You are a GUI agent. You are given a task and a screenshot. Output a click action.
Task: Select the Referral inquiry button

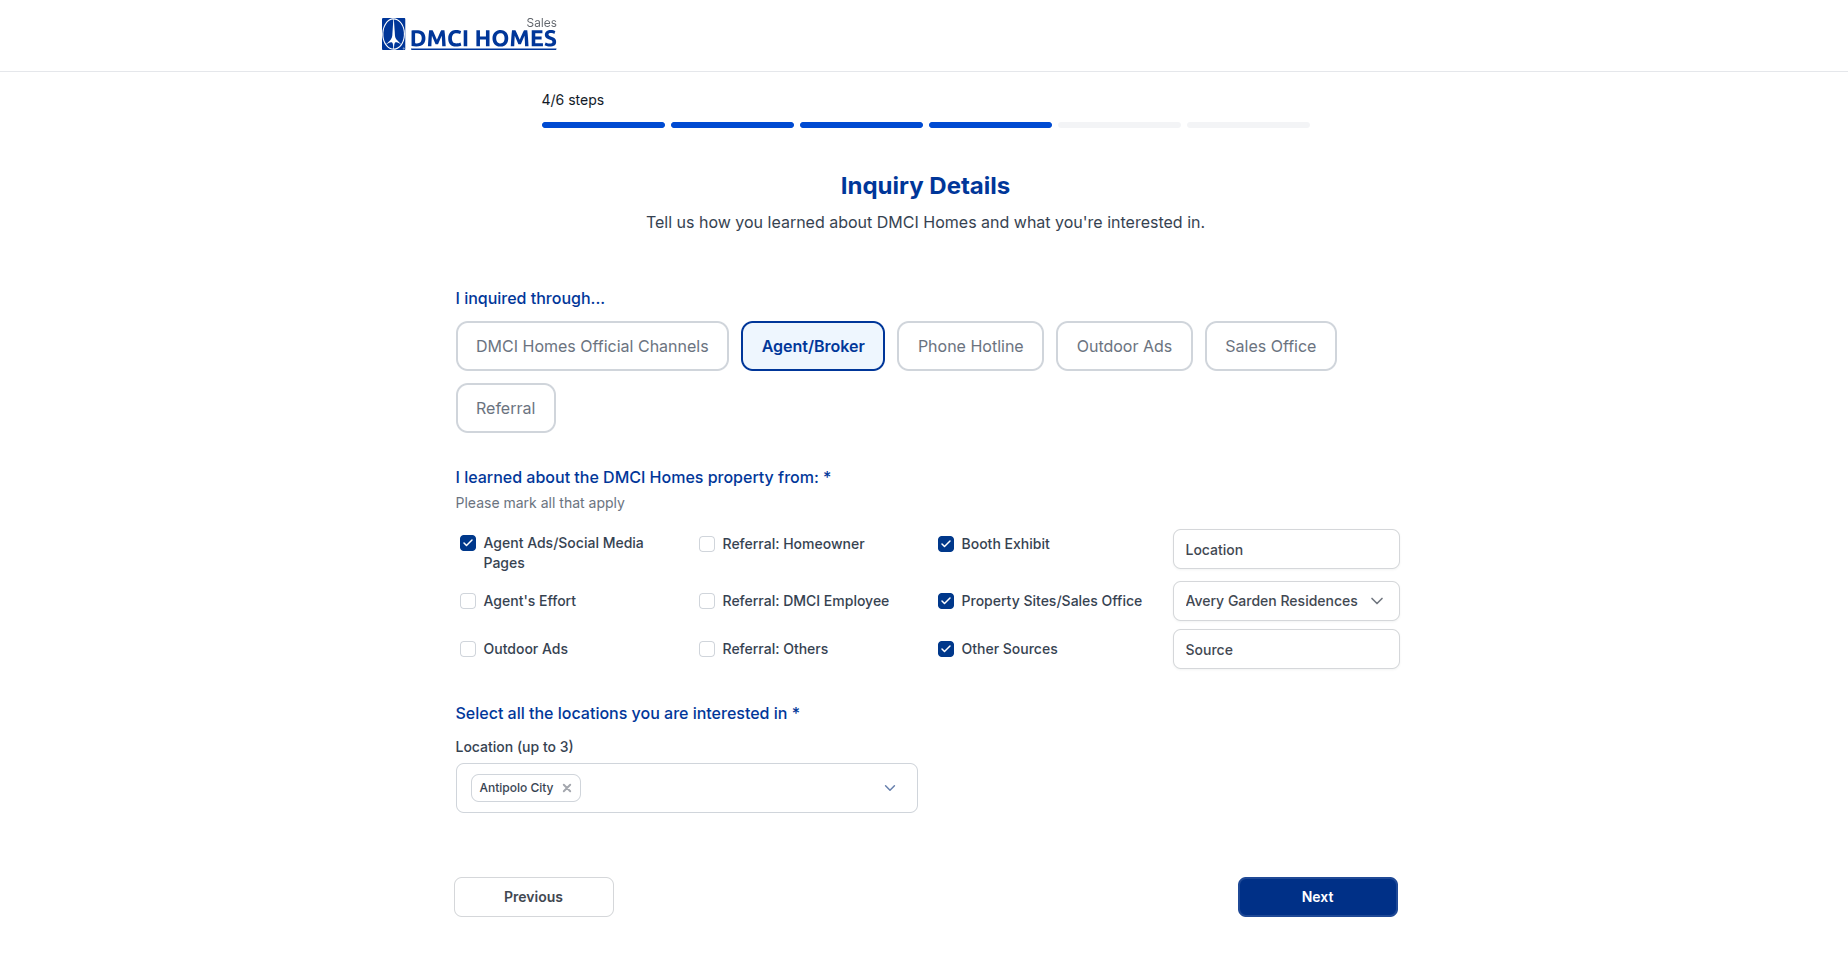(506, 408)
